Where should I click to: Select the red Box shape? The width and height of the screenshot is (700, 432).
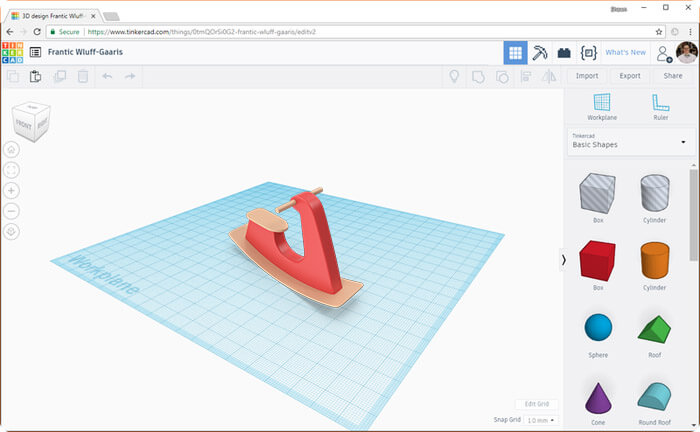[x=597, y=261]
